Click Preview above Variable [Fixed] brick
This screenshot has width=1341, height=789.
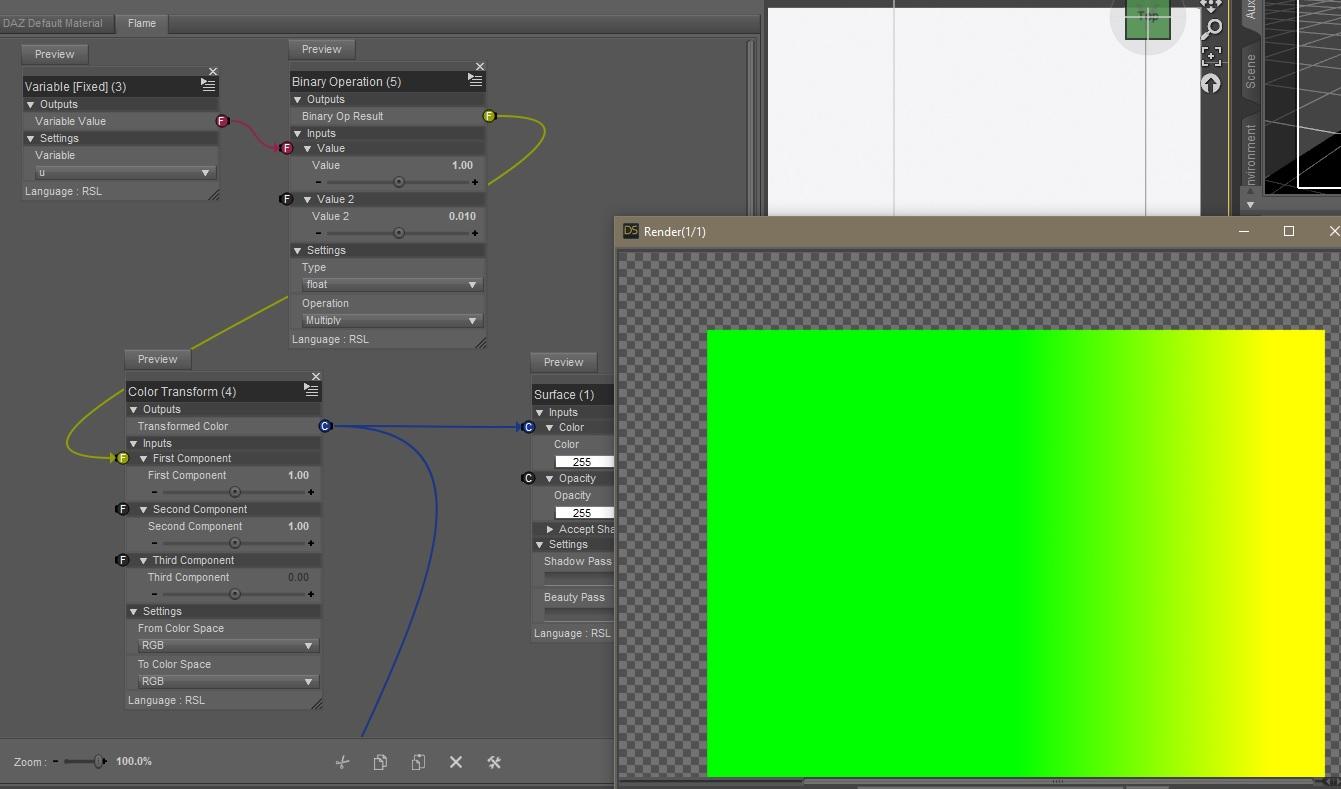[x=55, y=54]
